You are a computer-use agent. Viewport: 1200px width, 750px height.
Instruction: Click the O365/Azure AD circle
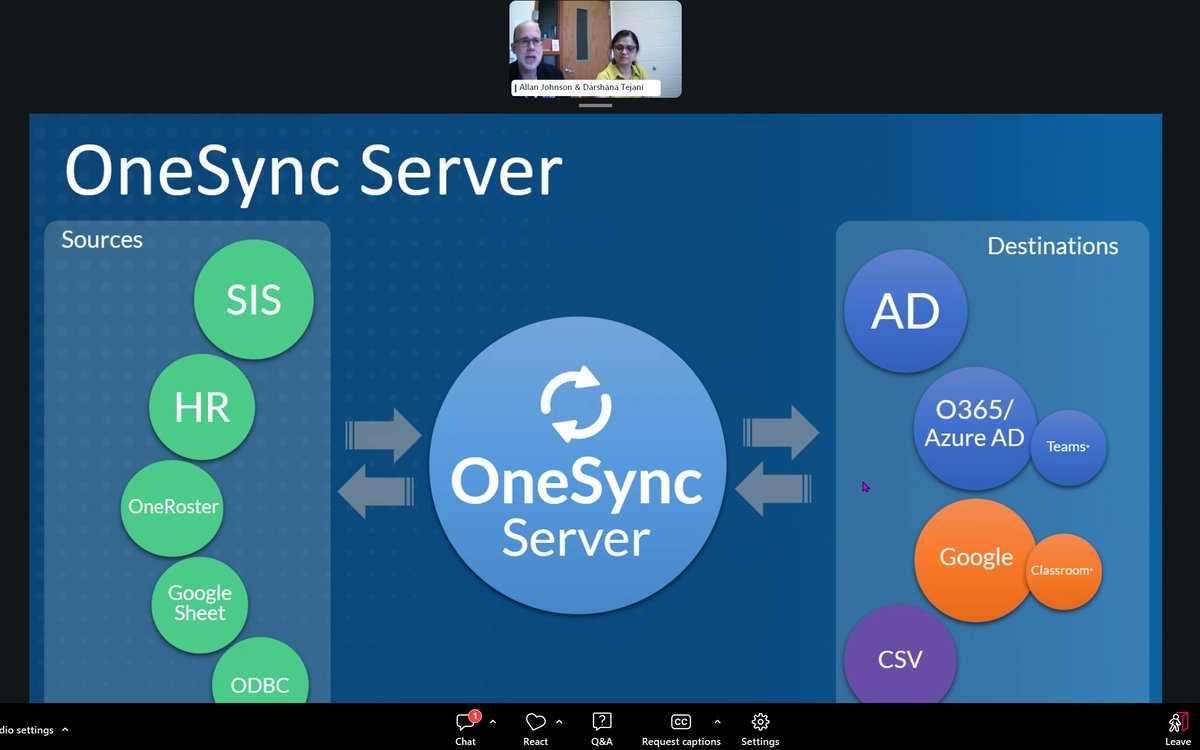click(975, 428)
